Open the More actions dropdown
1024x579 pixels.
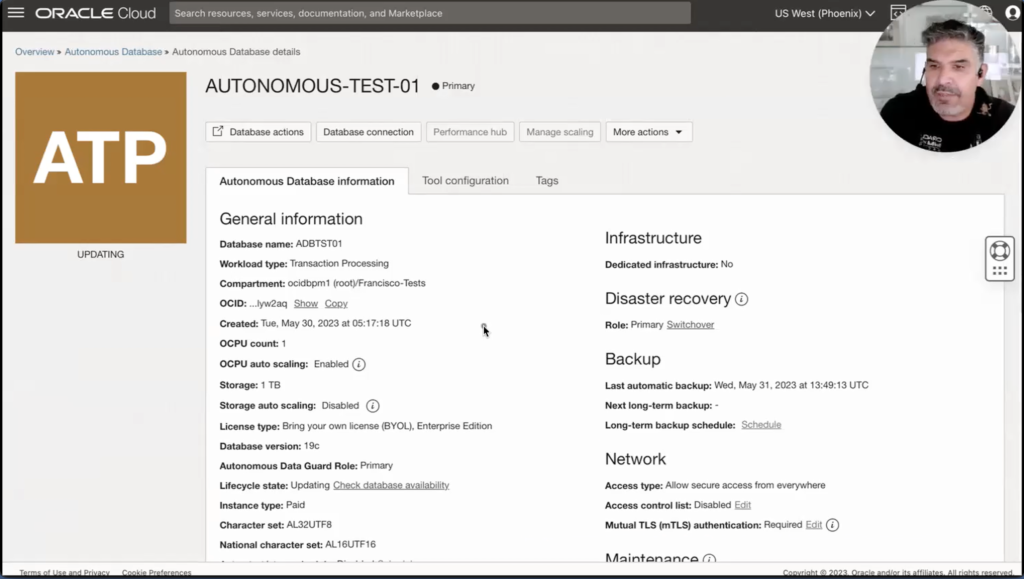click(648, 132)
